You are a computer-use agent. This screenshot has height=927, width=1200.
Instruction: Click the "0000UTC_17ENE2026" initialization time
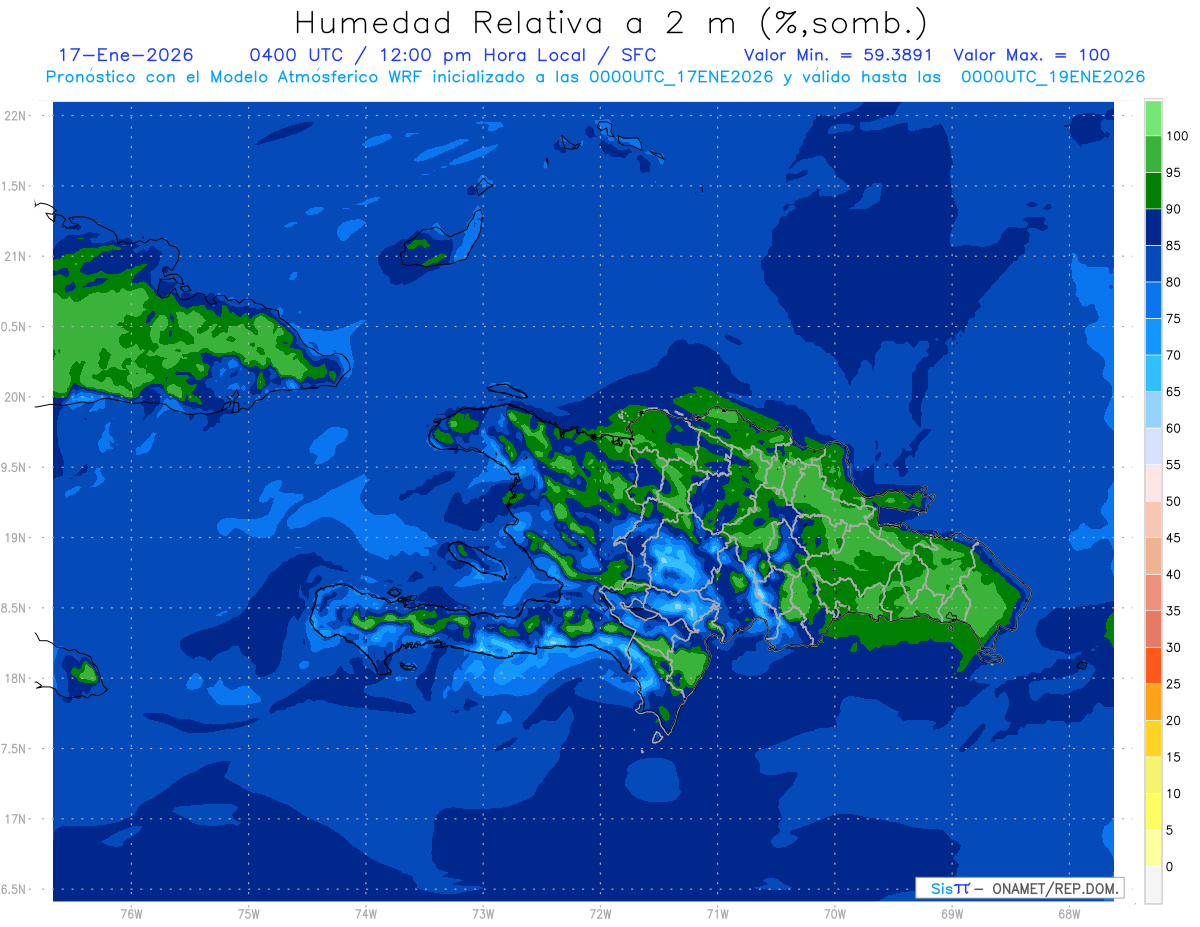tap(681, 77)
